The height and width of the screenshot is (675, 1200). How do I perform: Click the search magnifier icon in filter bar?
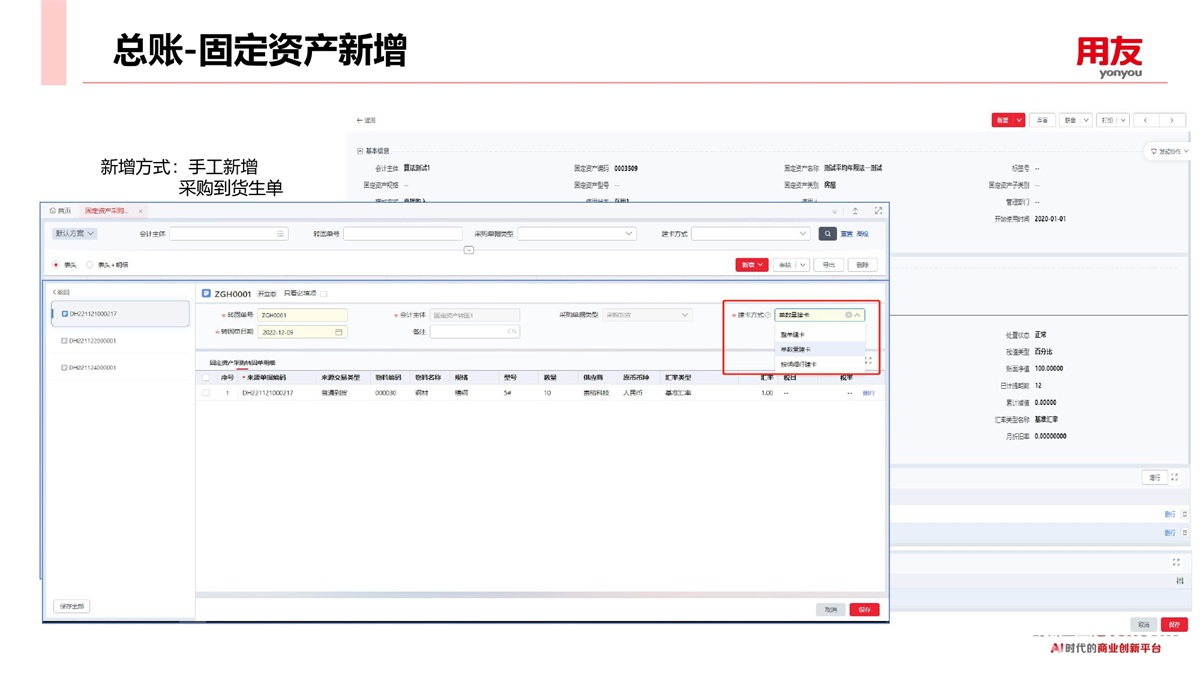click(827, 234)
